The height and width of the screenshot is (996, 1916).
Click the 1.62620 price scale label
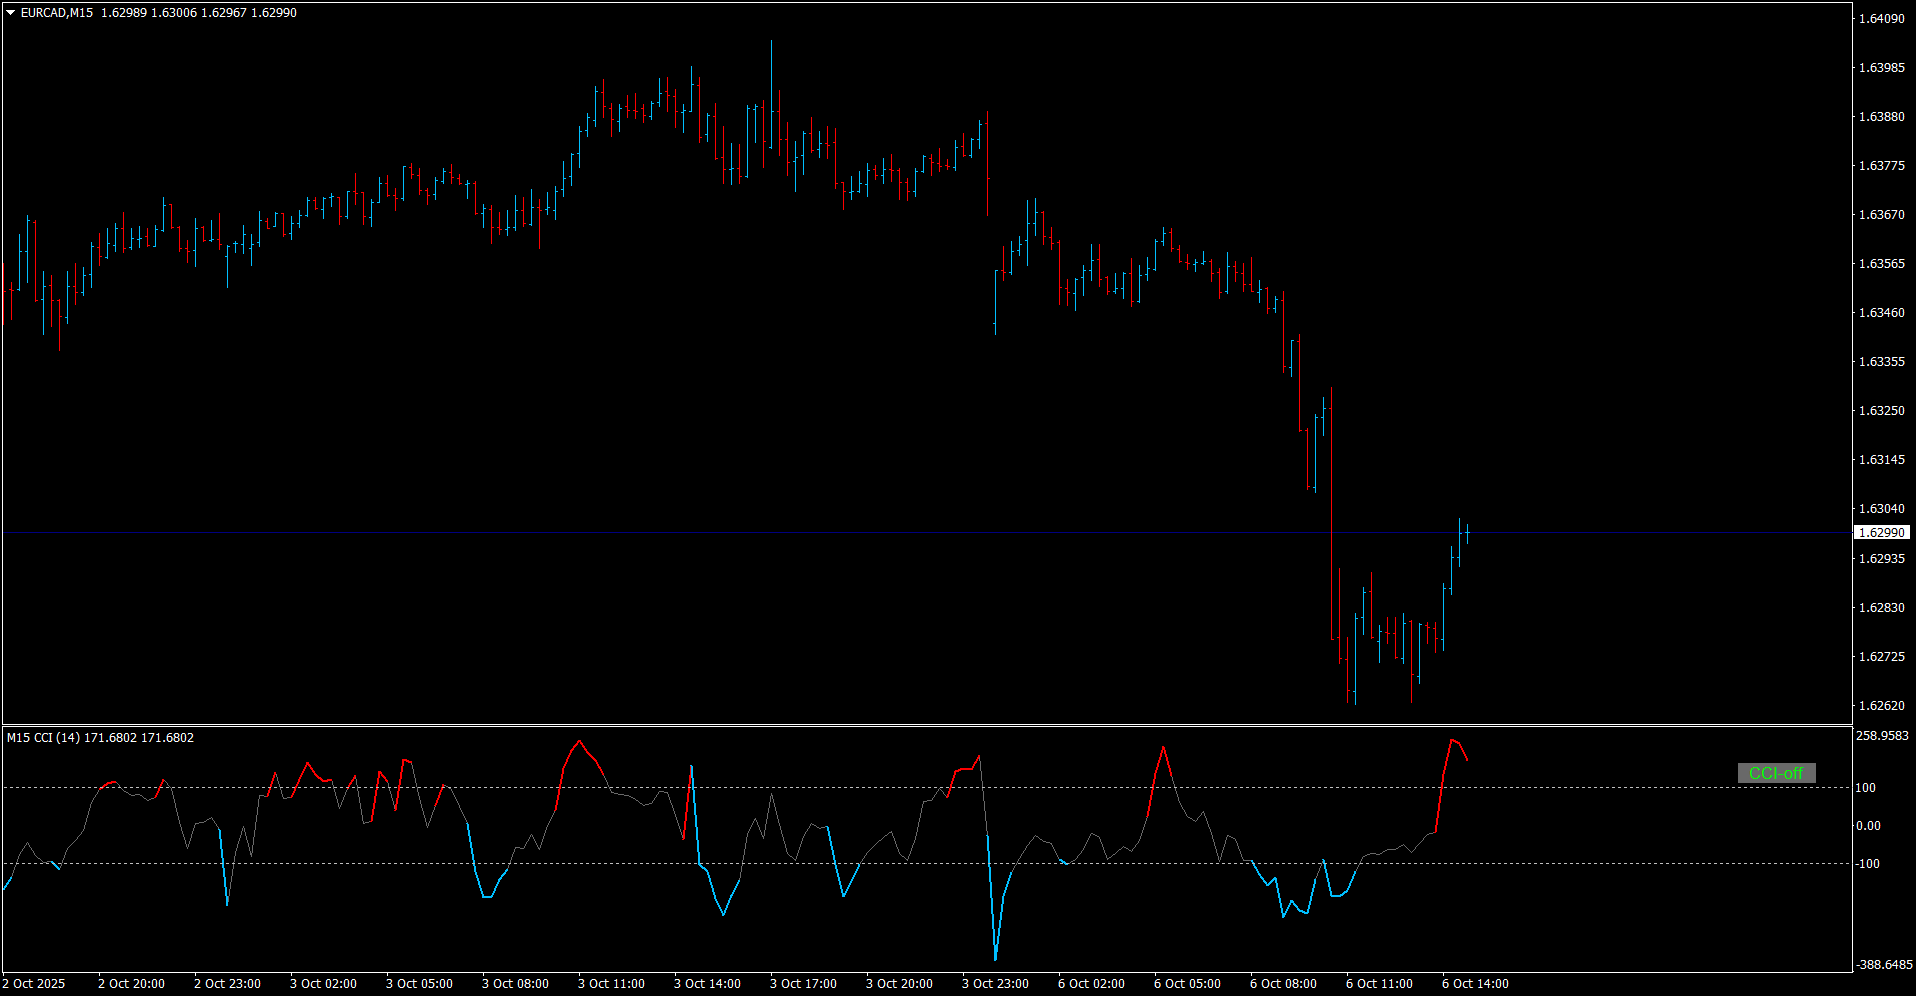coord(1881,705)
